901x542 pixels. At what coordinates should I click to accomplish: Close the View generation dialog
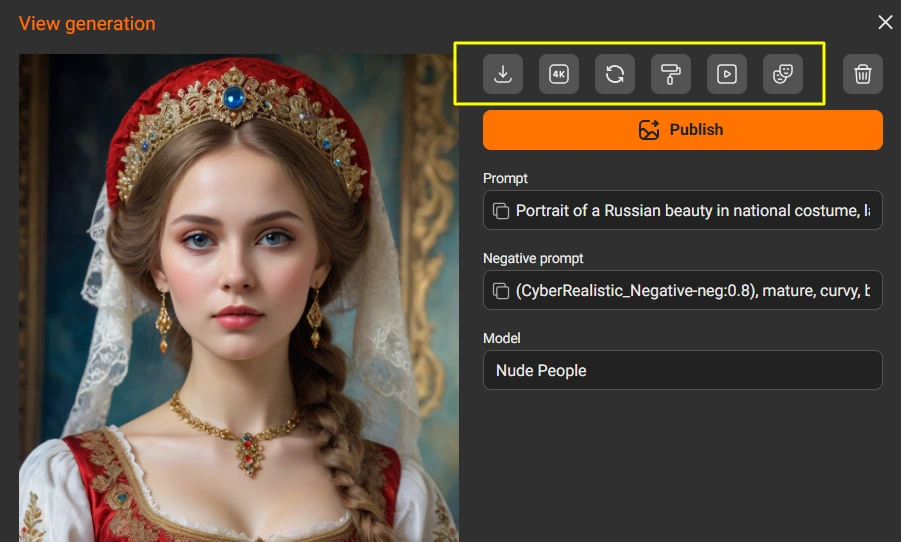(885, 22)
